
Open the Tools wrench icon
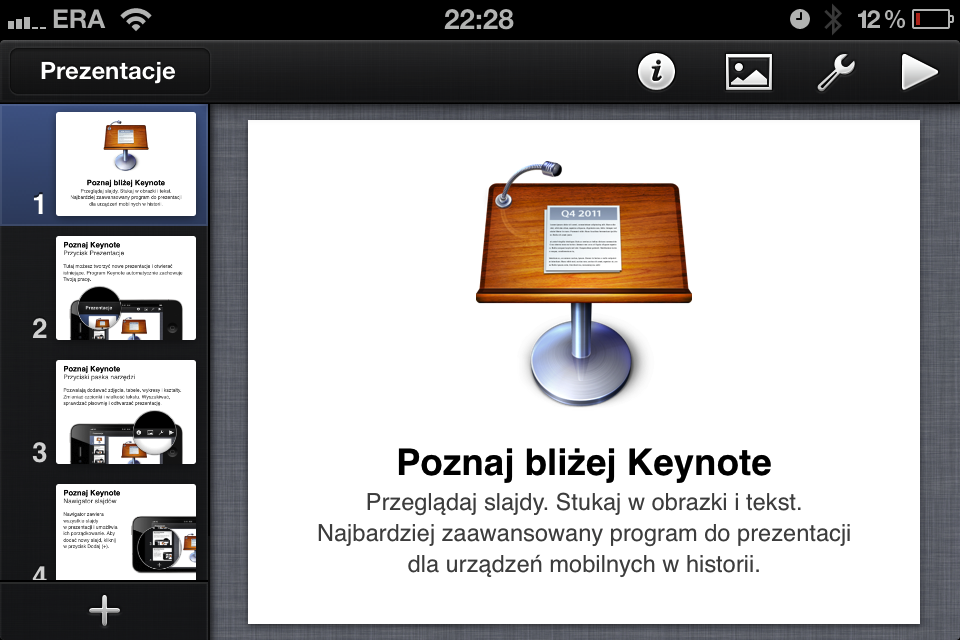click(836, 72)
